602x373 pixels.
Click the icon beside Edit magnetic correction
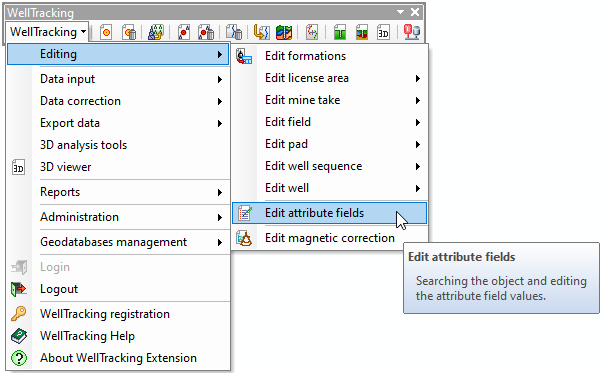tap(244, 238)
